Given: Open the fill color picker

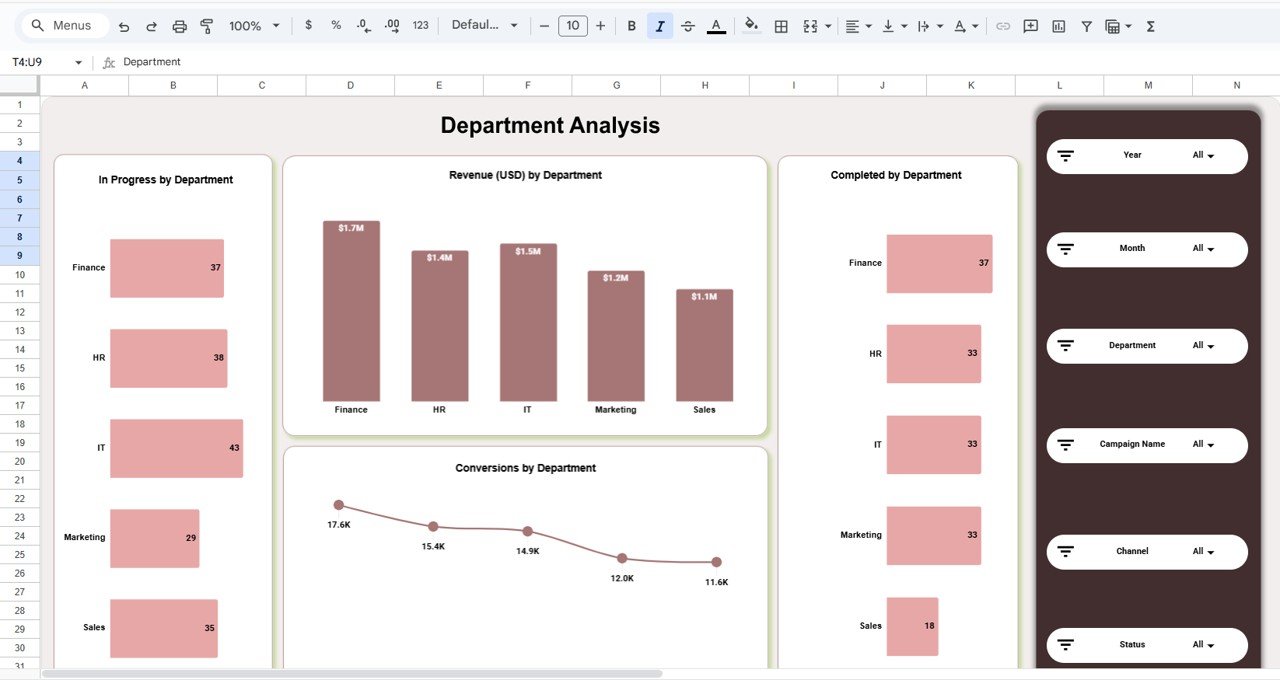Looking at the screenshot, I should pyautogui.click(x=752, y=26).
